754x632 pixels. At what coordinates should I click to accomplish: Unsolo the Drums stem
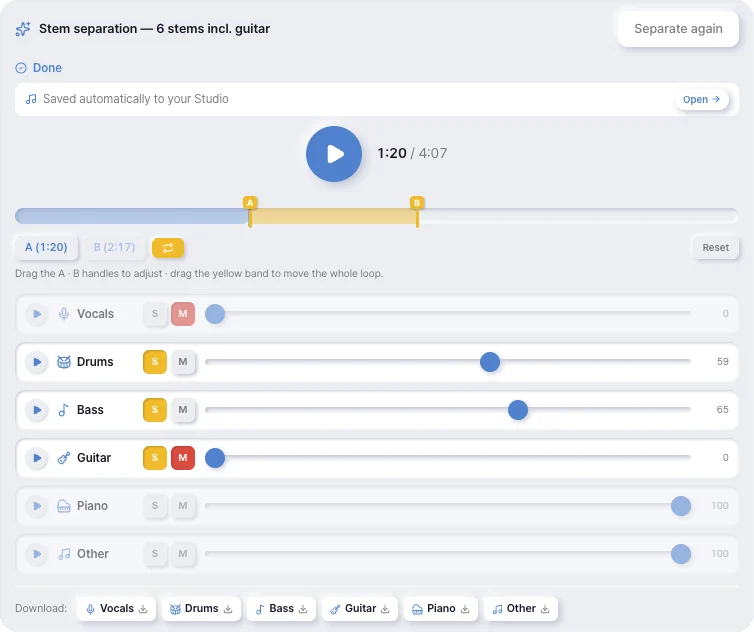click(155, 362)
